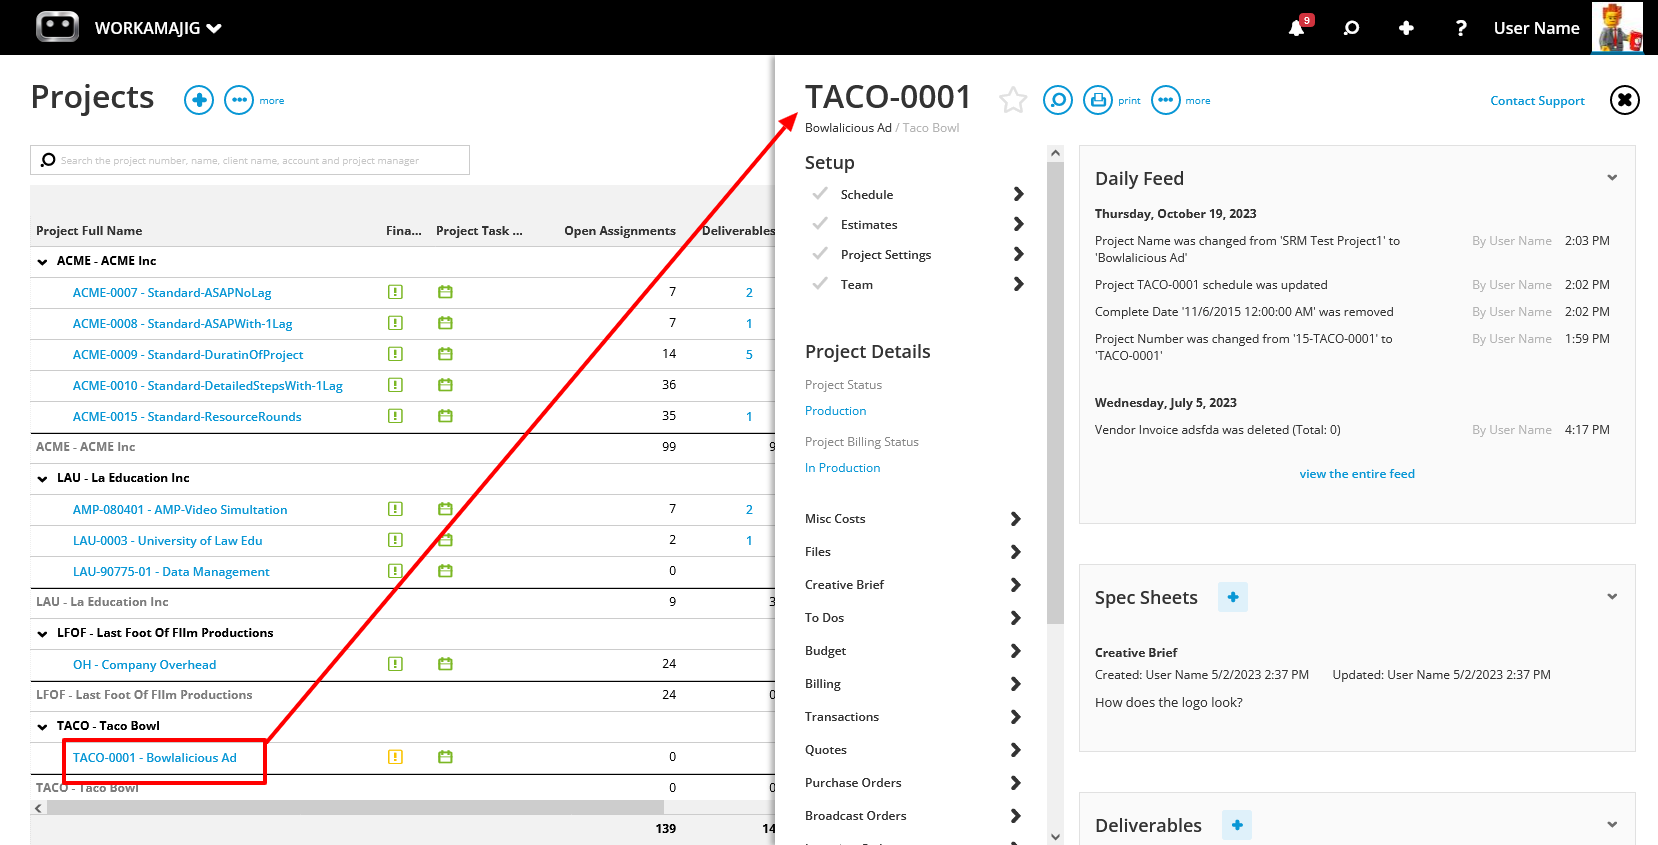Viewport: 1658px width, 845px height.
Task: Collapse the Spec Sheets panel
Action: [x=1612, y=597]
